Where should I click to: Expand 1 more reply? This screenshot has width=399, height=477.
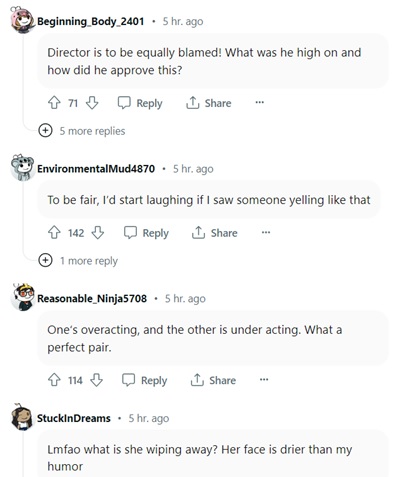[78, 260]
